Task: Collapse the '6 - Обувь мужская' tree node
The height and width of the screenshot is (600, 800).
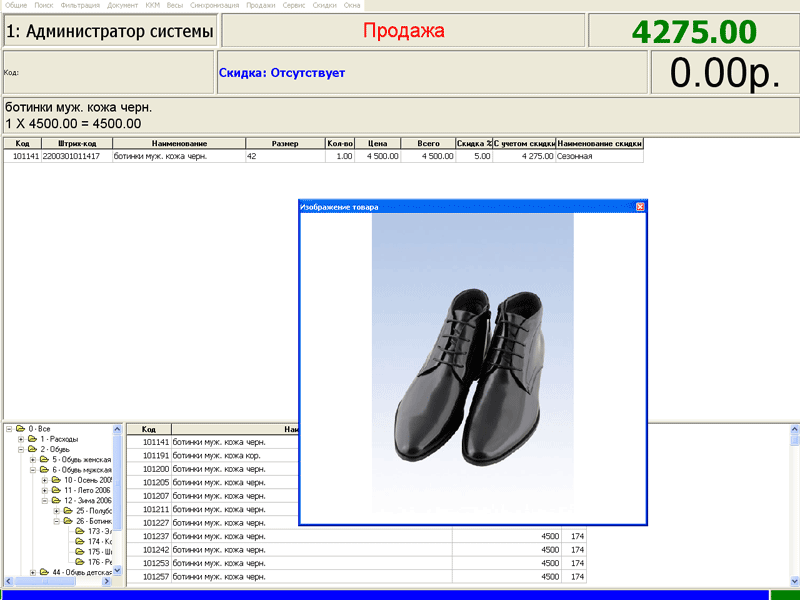Action: [x=33, y=470]
